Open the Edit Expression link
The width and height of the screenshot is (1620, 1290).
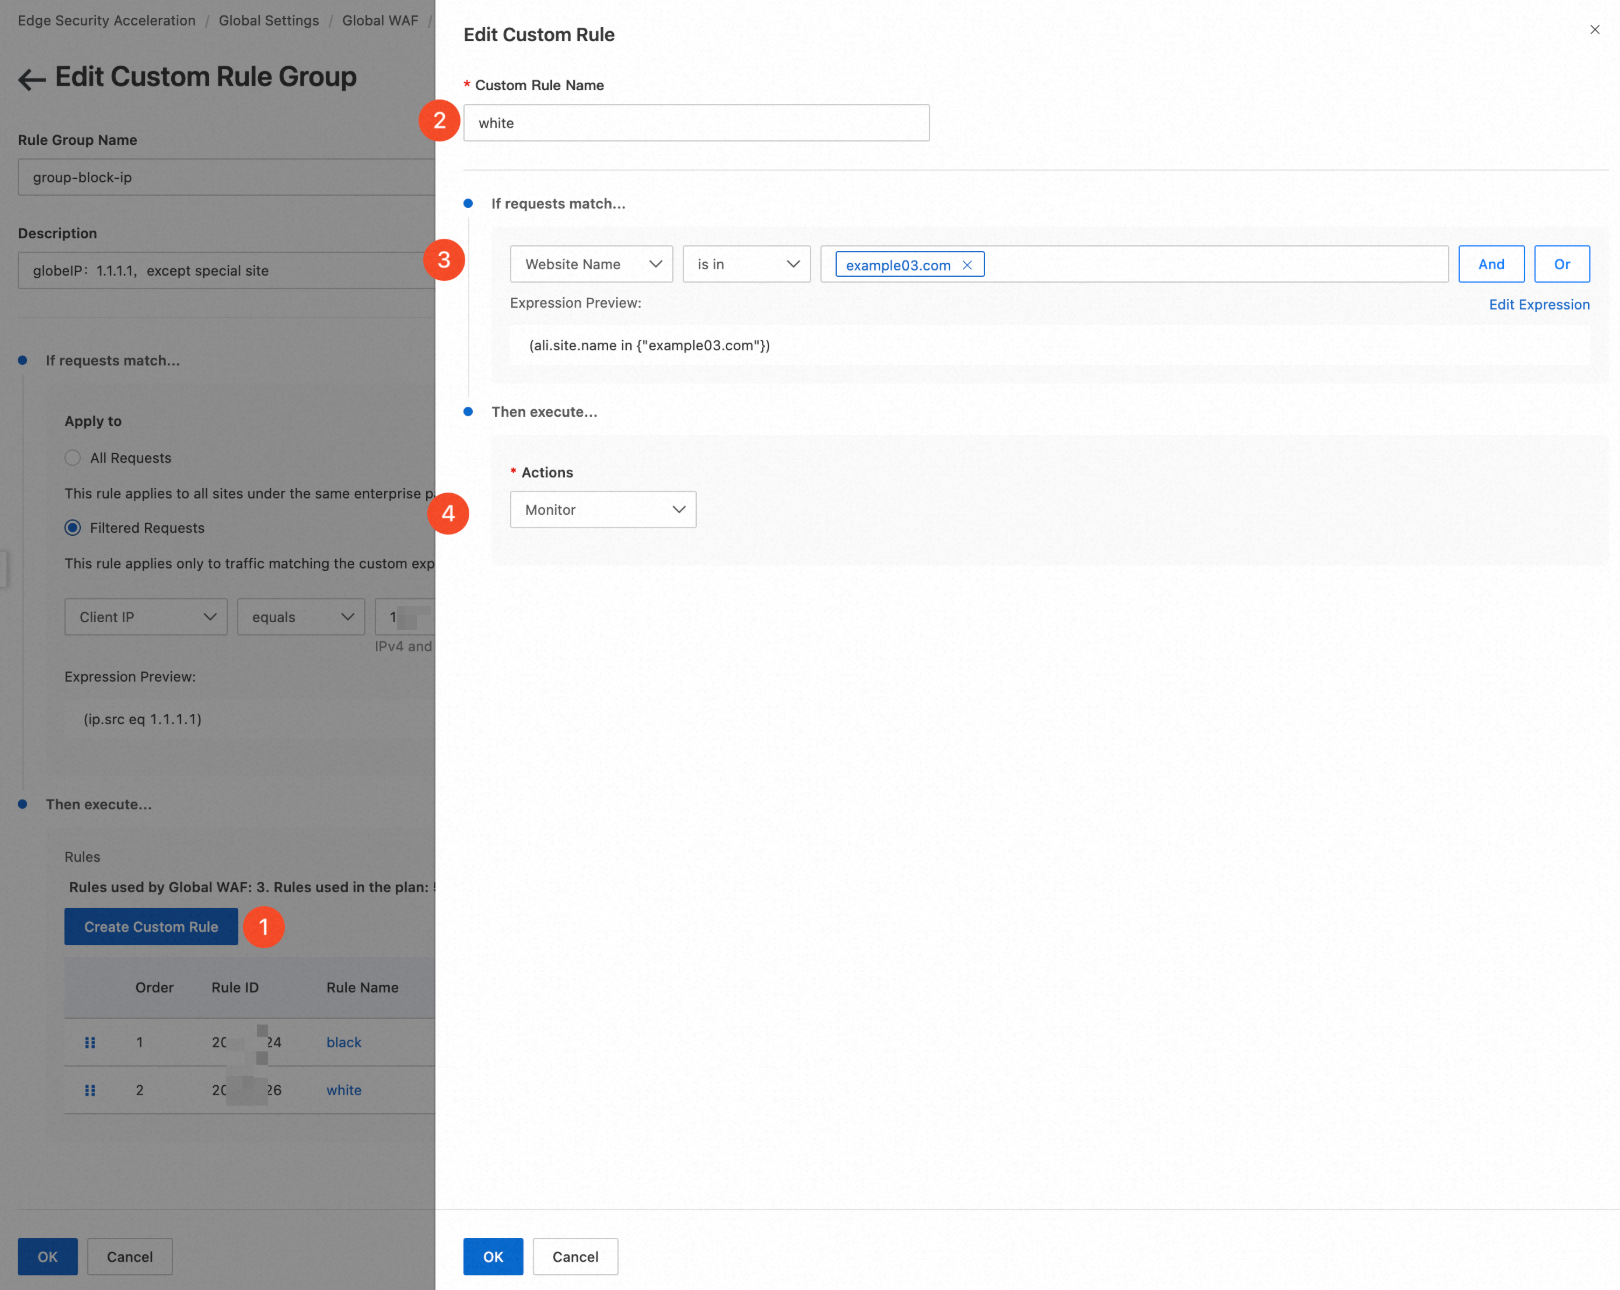coord(1539,305)
